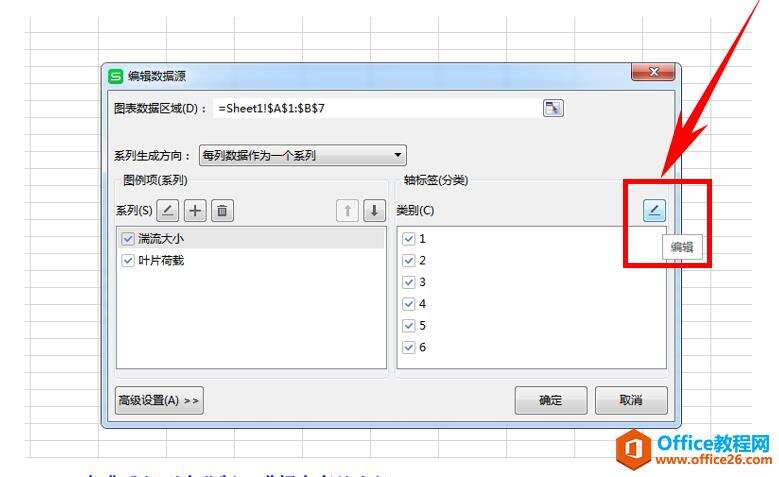The width and height of the screenshot is (779, 477).
Task: Edit category axis labels with pencil icon
Action: coord(654,211)
